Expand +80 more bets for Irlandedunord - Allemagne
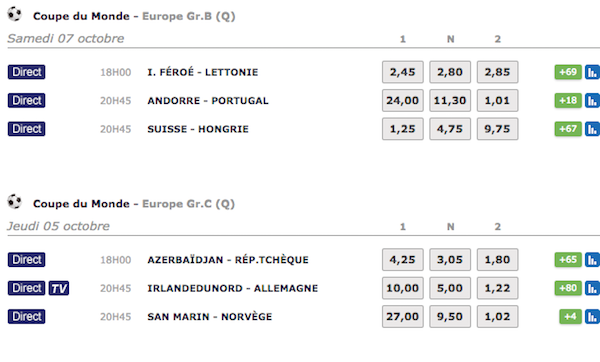 click(x=568, y=288)
